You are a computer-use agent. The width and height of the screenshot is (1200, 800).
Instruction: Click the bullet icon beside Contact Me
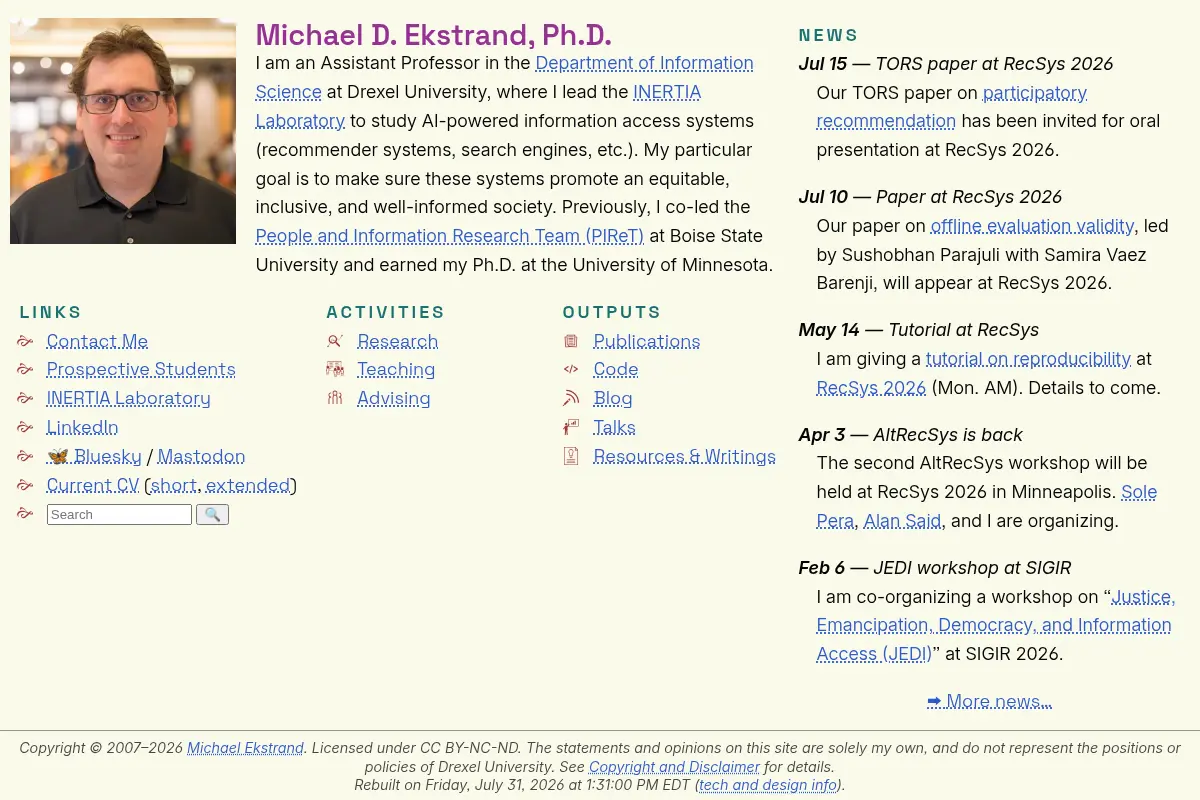tap(25, 341)
